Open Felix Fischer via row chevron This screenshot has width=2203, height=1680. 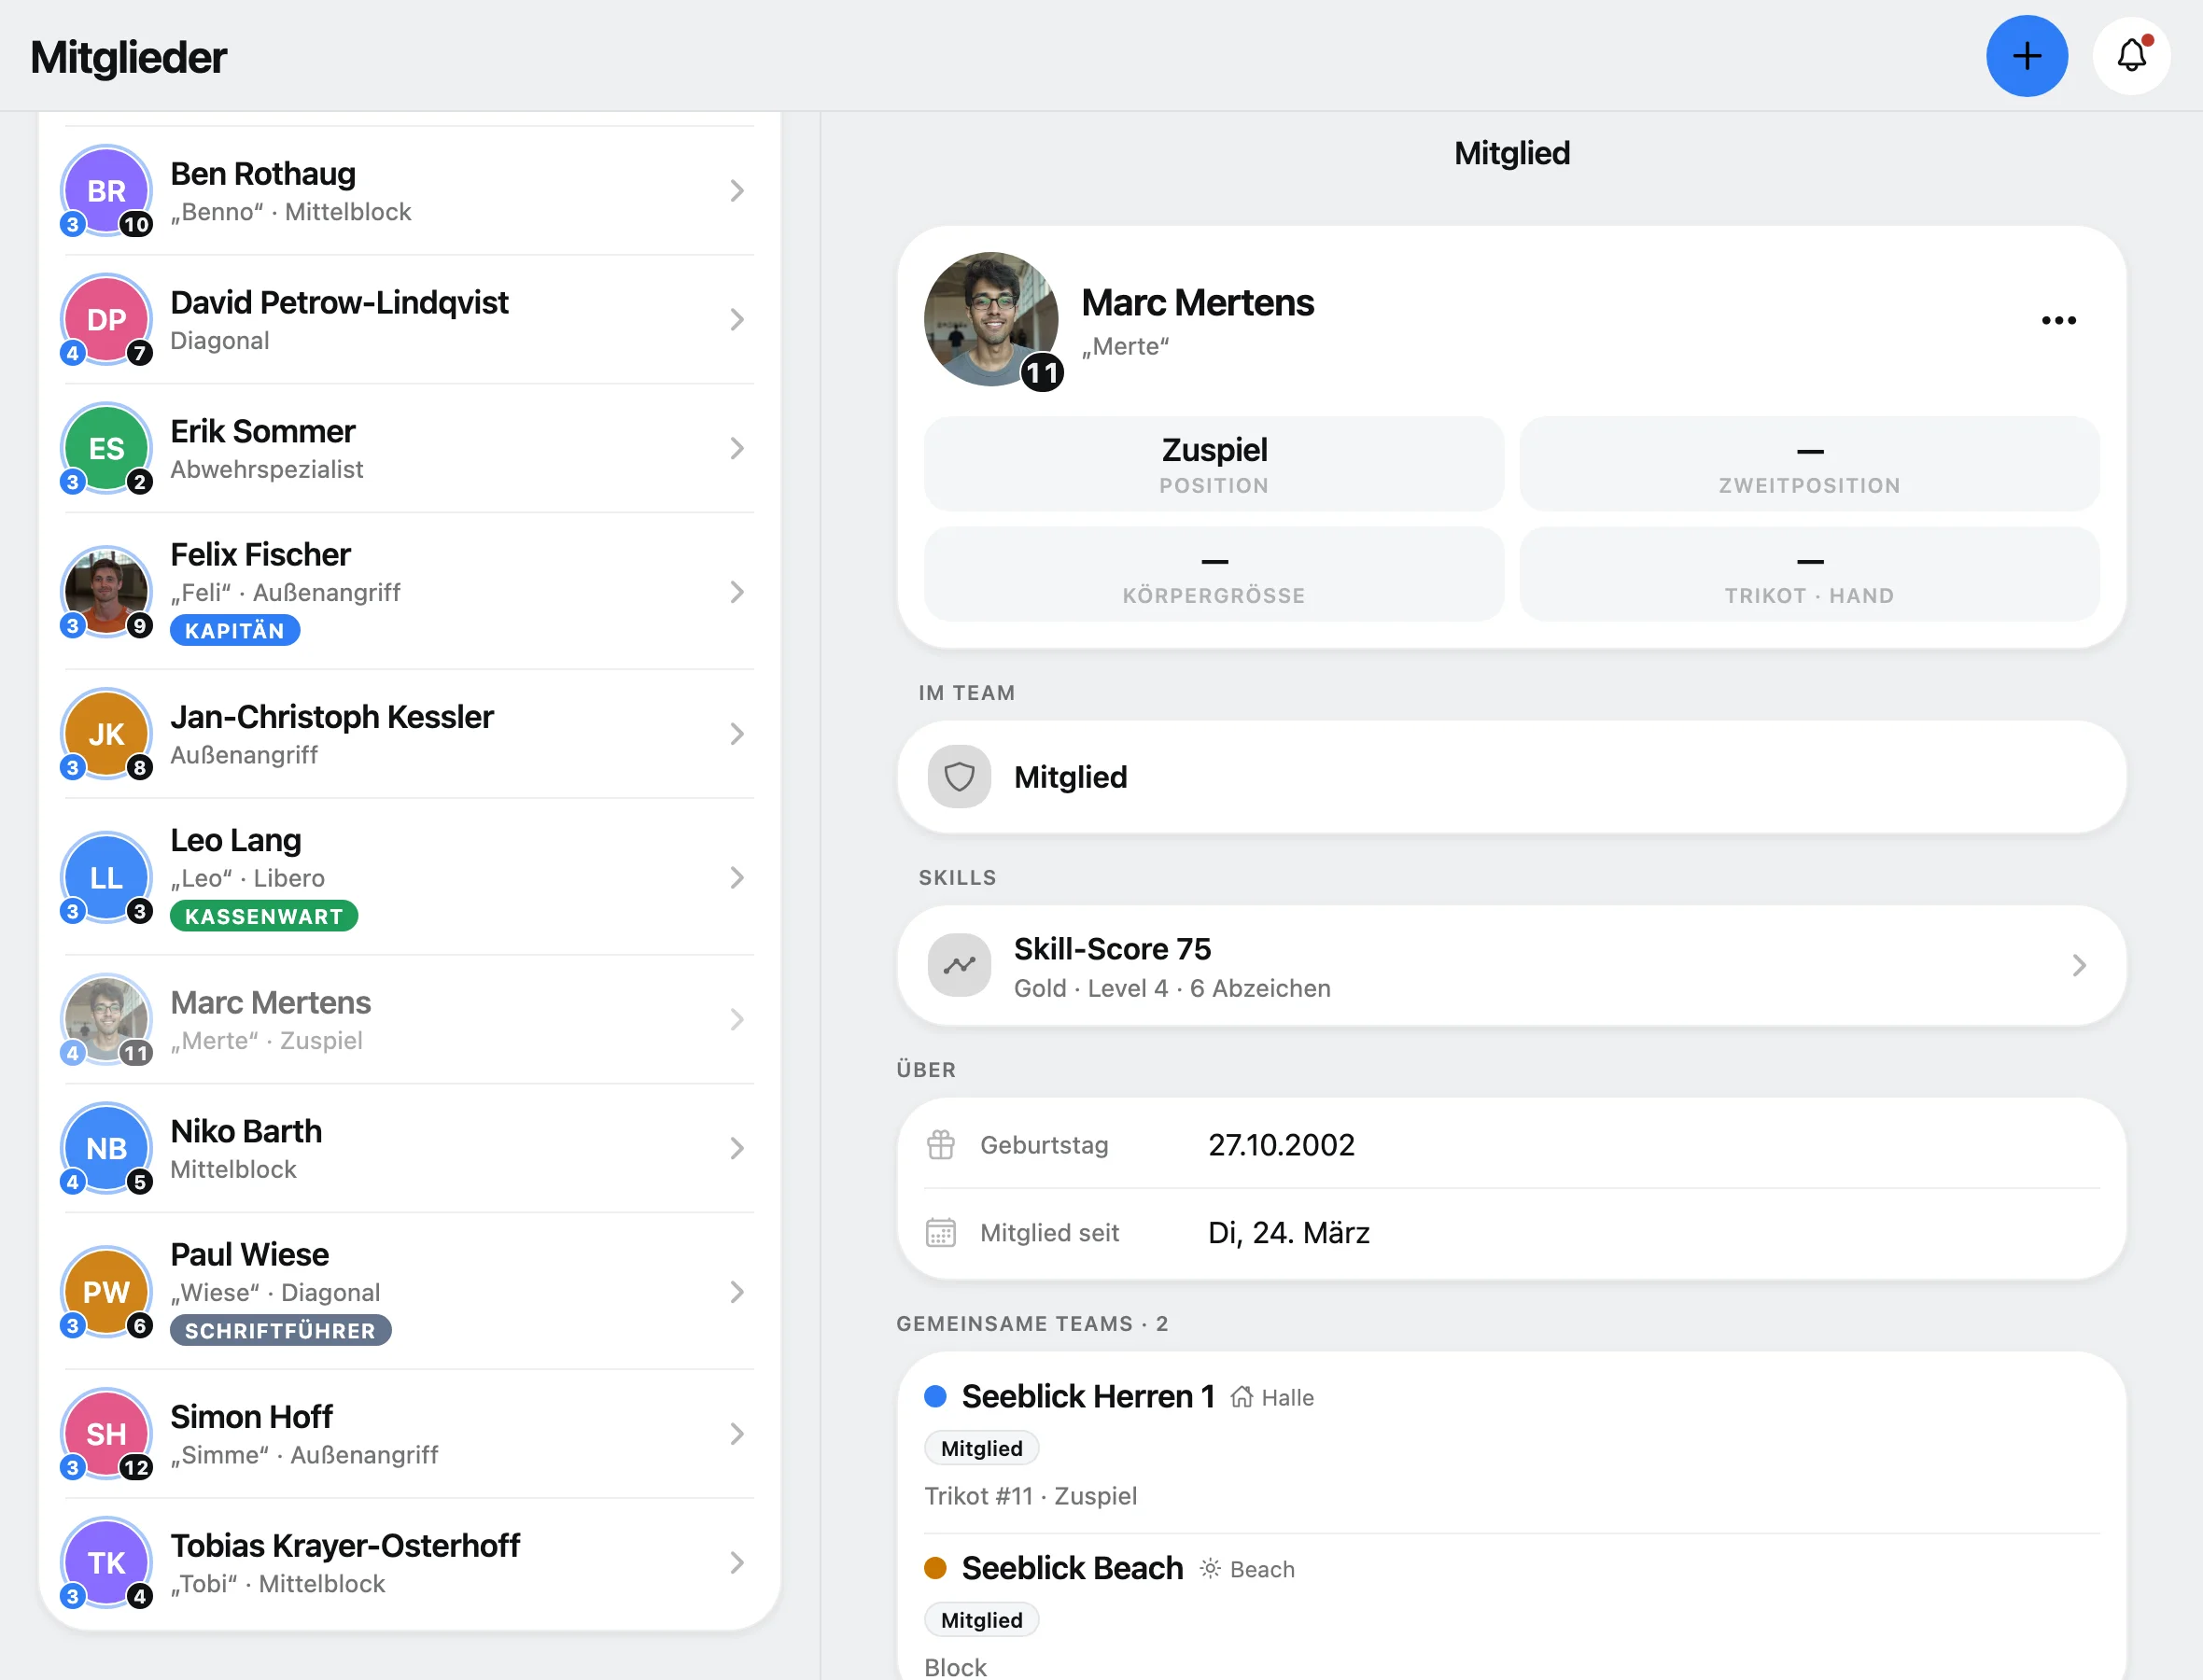click(x=737, y=592)
